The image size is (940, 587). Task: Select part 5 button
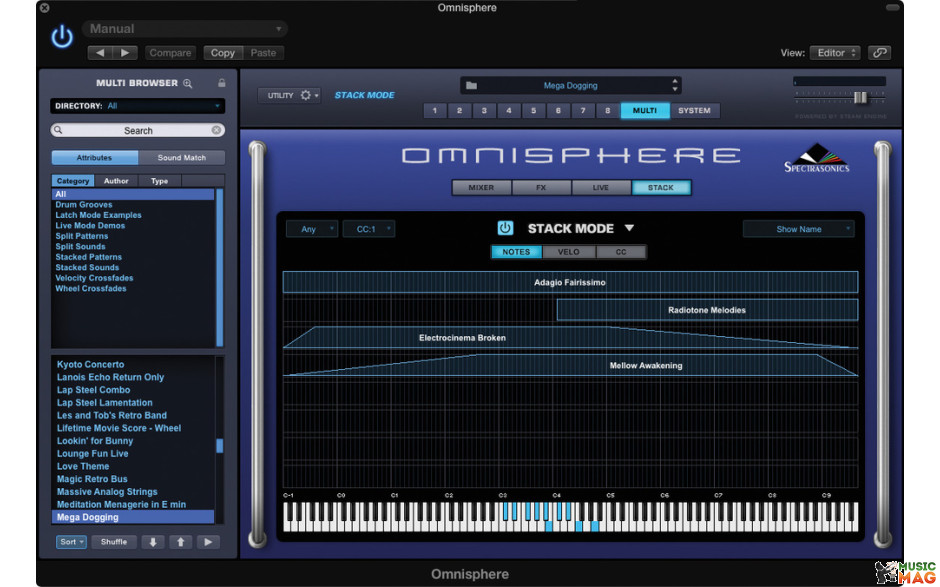click(533, 110)
